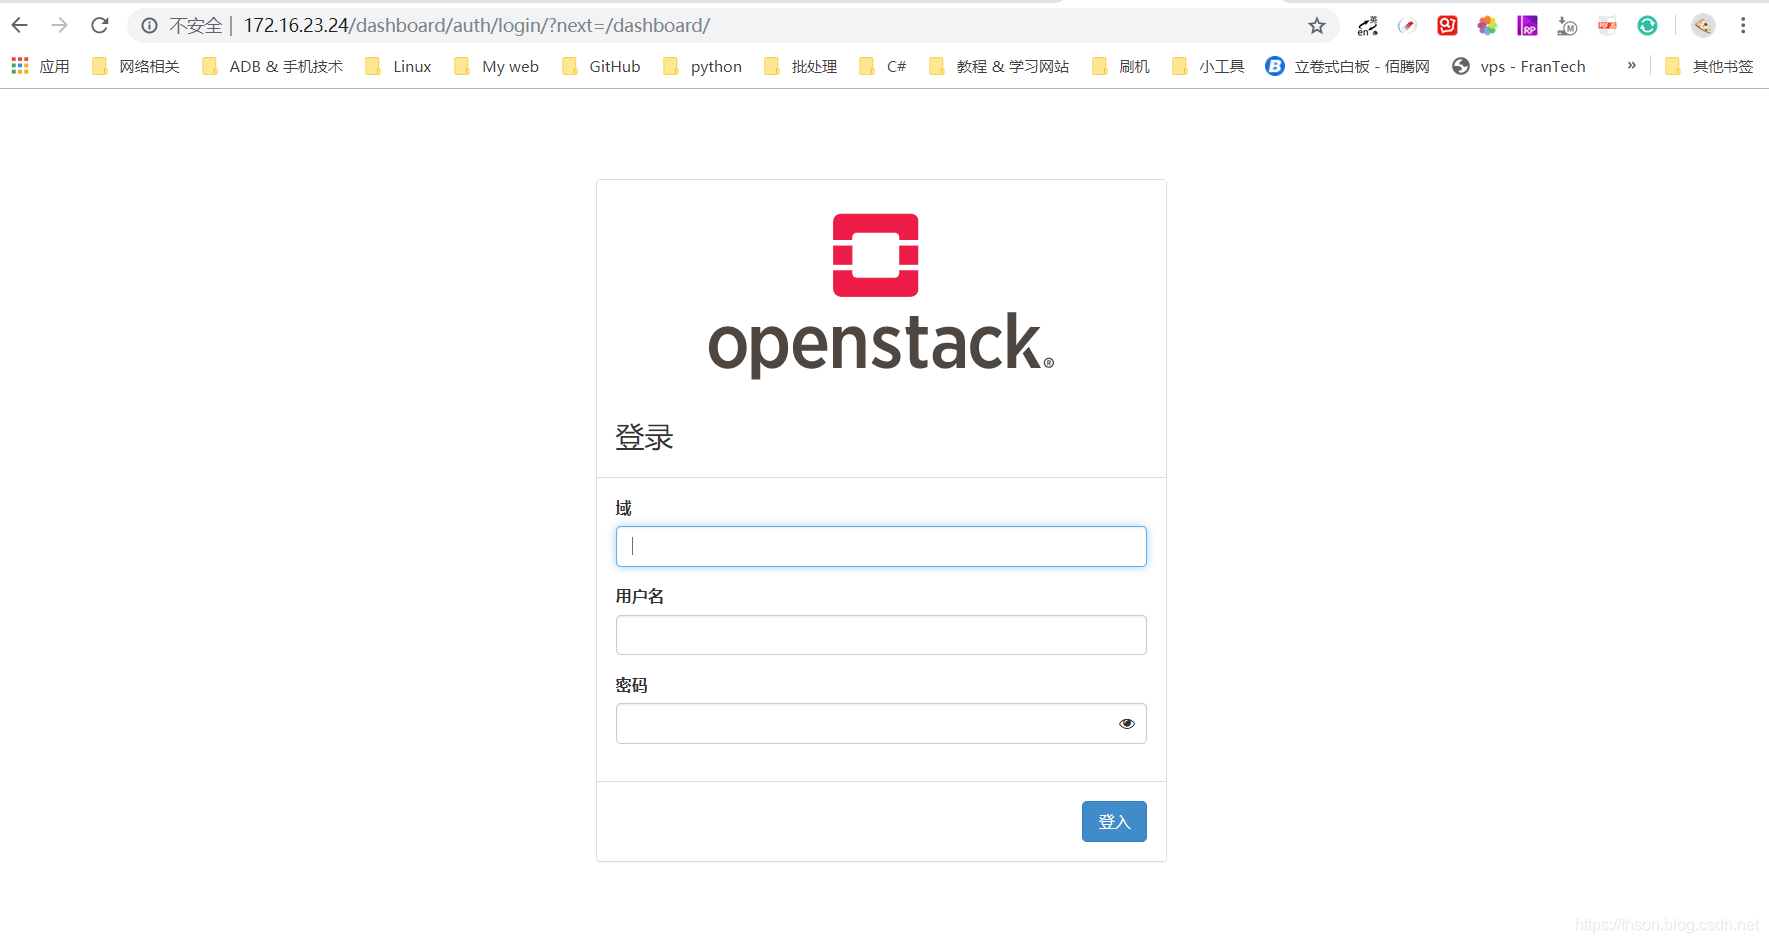Open the 刷机 bookmark folder
Screen dimensions: 1769x943
(1121, 66)
